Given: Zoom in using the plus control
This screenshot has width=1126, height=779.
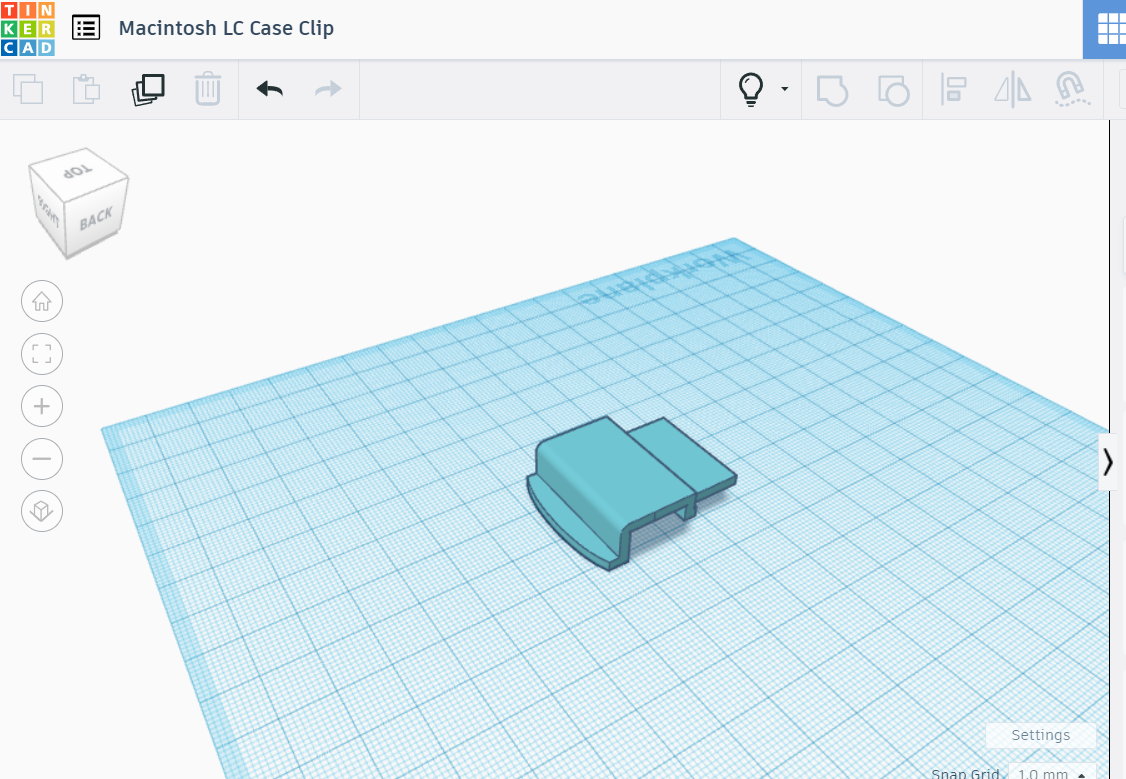Looking at the screenshot, I should [x=41, y=406].
